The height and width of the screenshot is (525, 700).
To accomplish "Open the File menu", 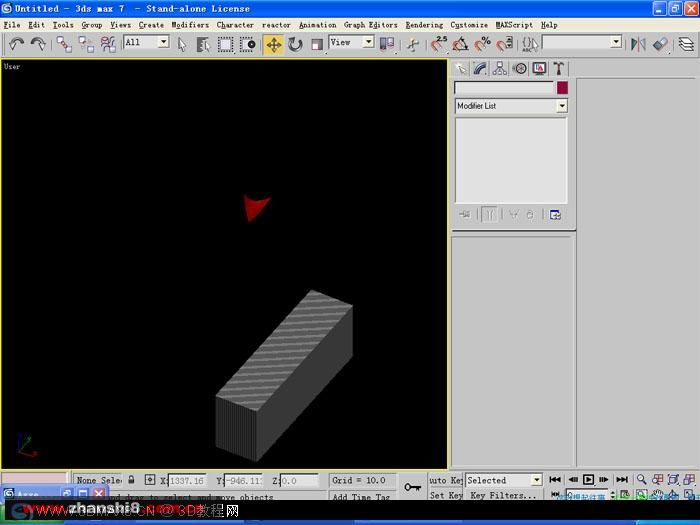I will (12, 25).
